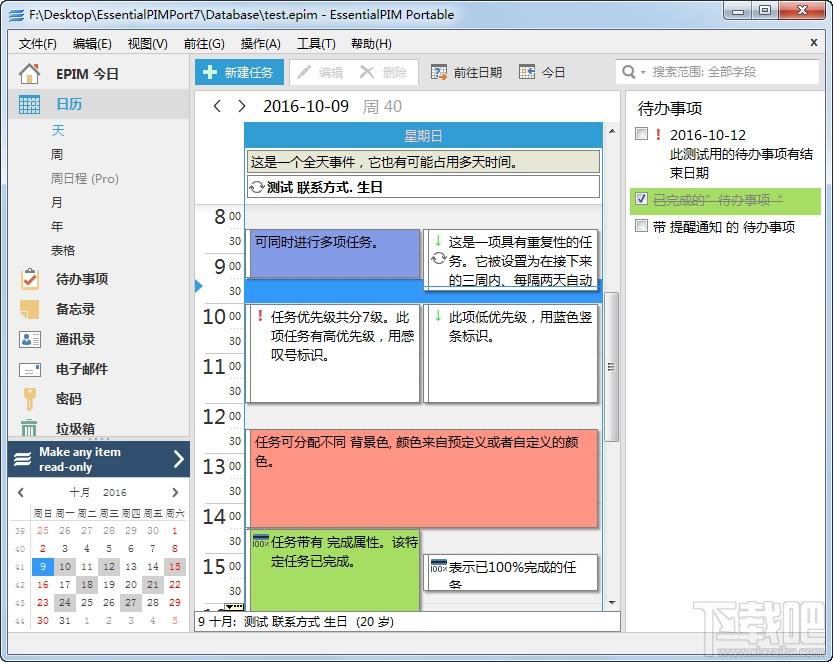Screen dimensions: 833x662
Task: Open the Trash bin icon (垃圾箱)
Action: [29, 428]
